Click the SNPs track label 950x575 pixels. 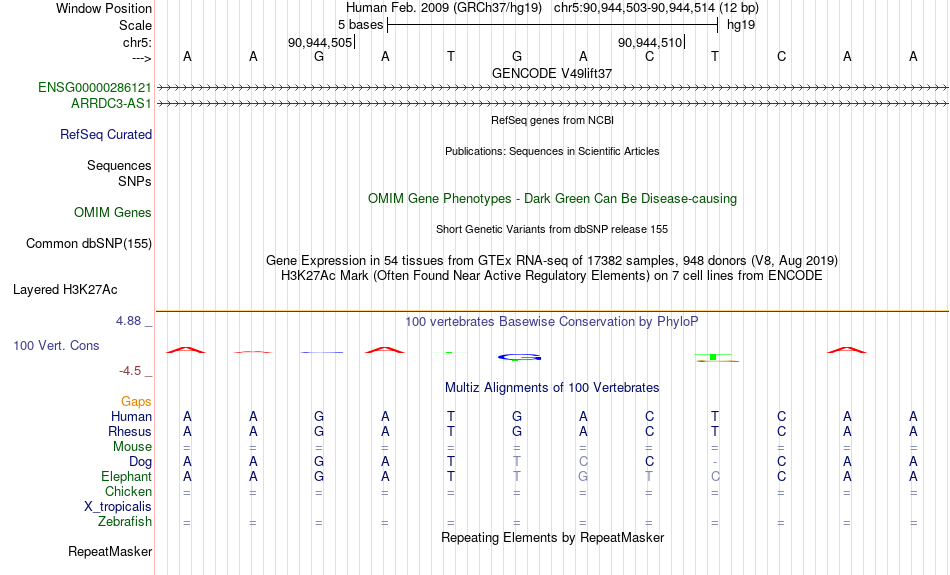click(x=135, y=181)
